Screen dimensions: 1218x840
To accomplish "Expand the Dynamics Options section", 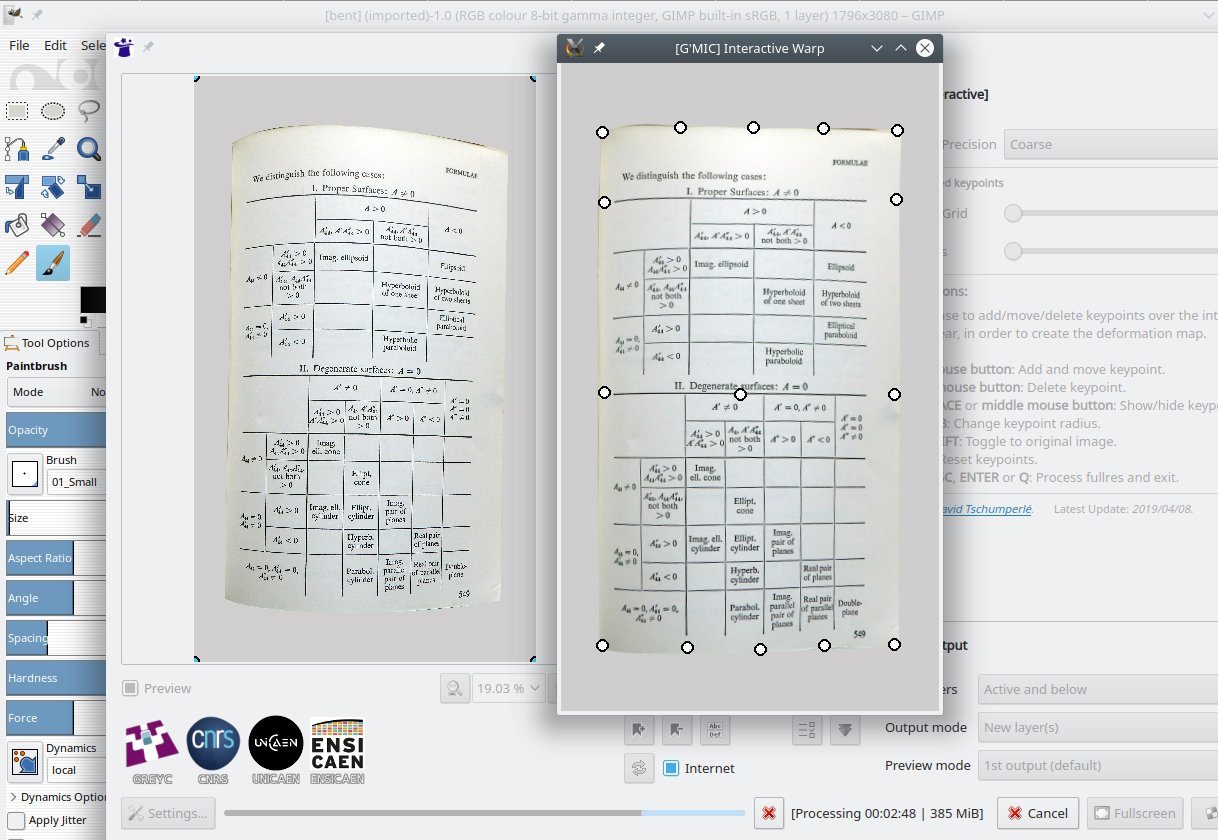I will coord(13,797).
